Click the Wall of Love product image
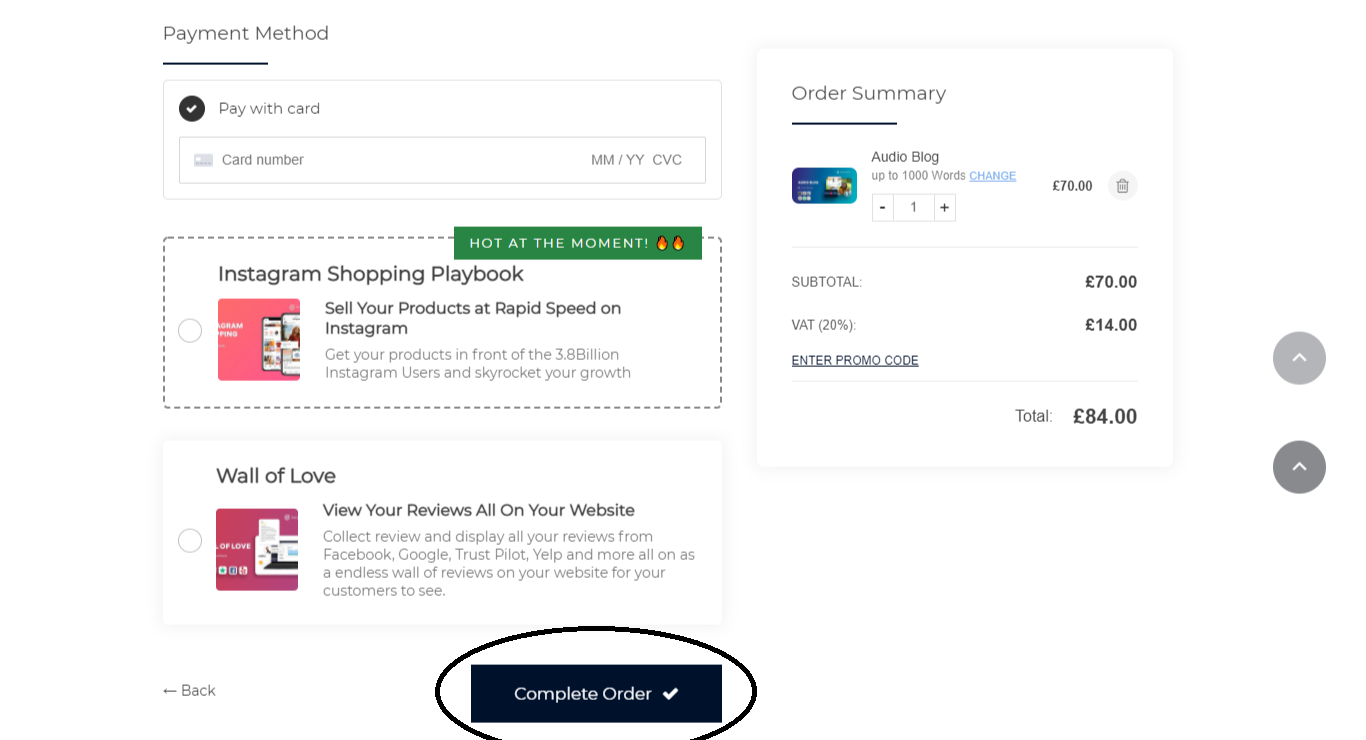 (x=257, y=549)
